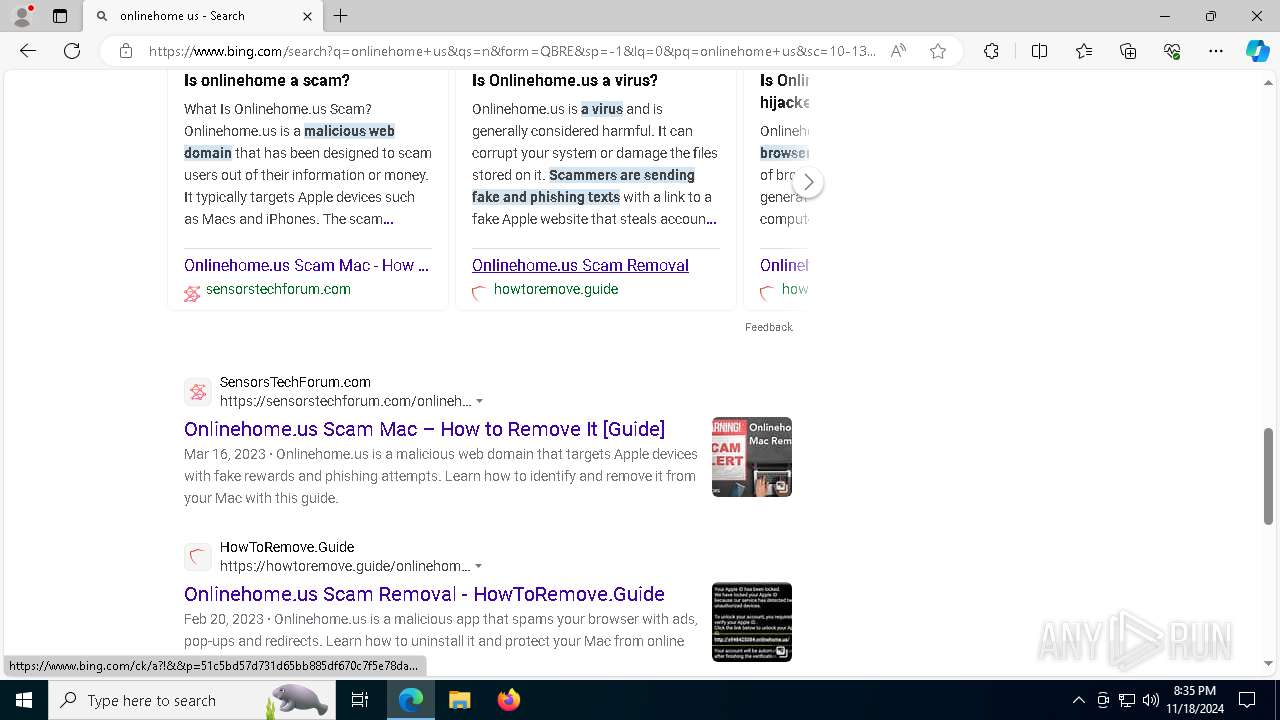Open Task View on taskbar
Image resolution: width=1280 pixels, height=720 pixels.
pyautogui.click(x=361, y=700)
